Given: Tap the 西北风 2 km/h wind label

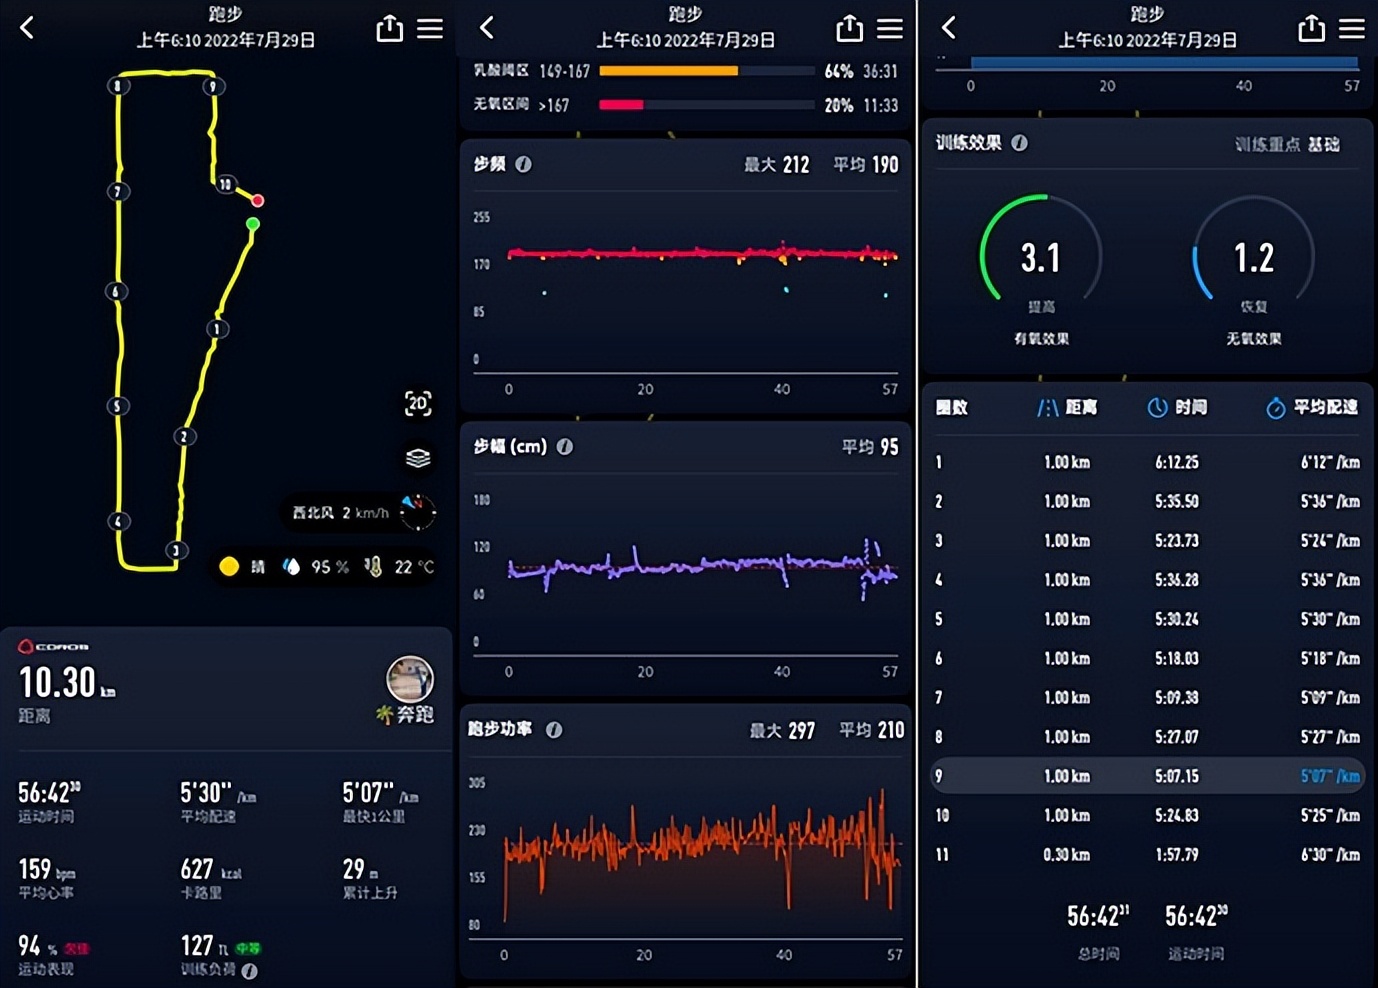Looking at the screenshot, I should (340, 513).
